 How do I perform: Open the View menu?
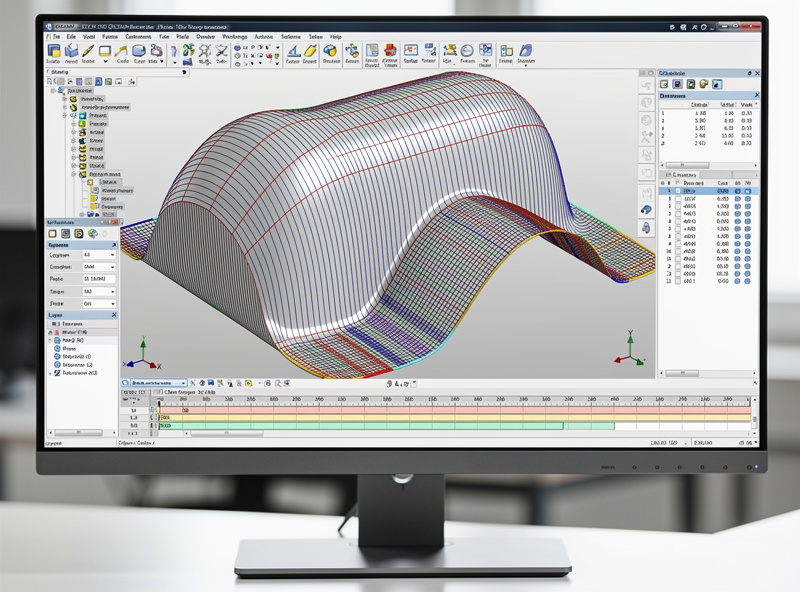pyautogui.click(x=89, y=37)
